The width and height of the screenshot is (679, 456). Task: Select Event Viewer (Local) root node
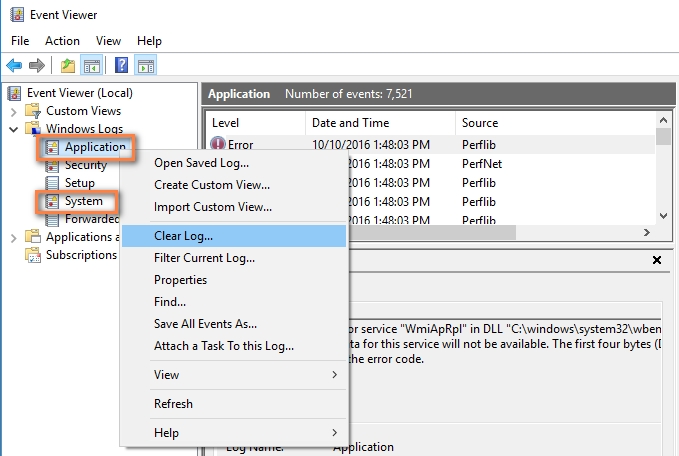80,93
